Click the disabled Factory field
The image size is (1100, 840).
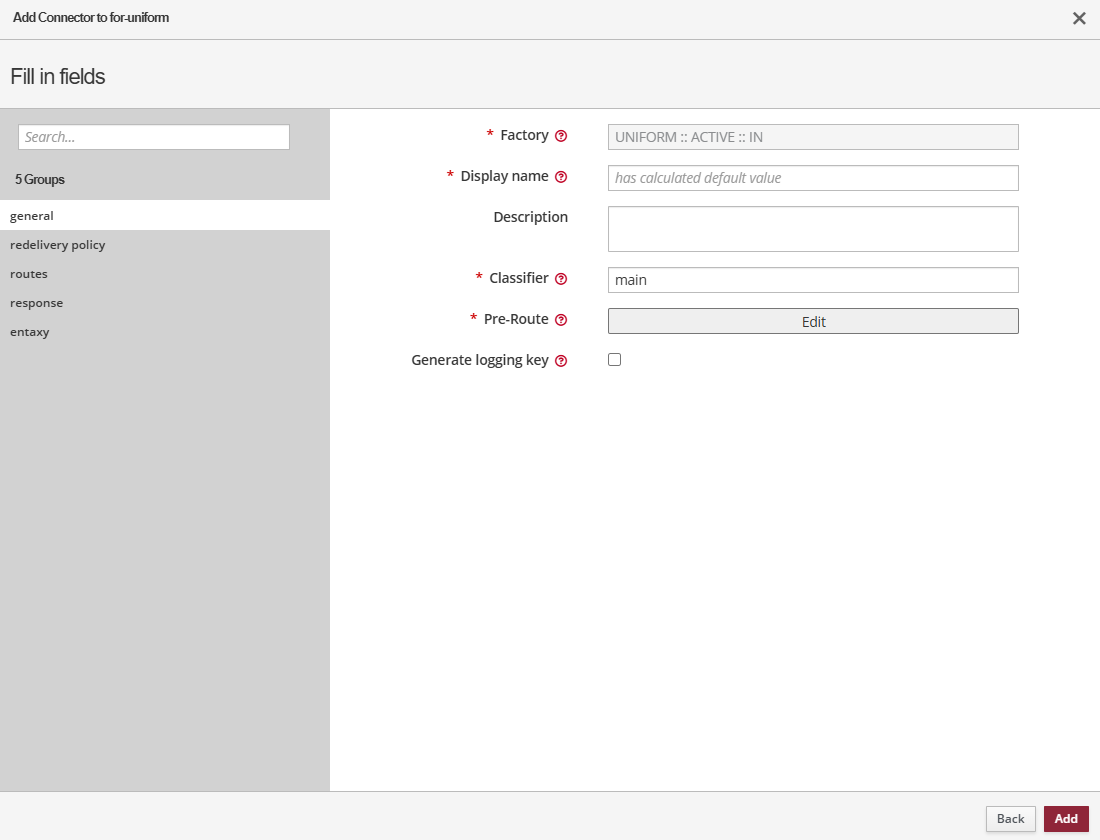coord(813,137)
